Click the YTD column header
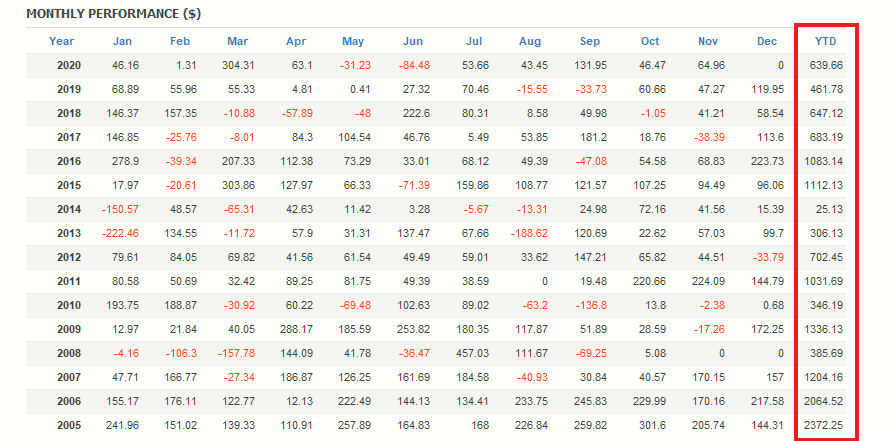Viewport: 889px width, 441px height. (827, 41)
